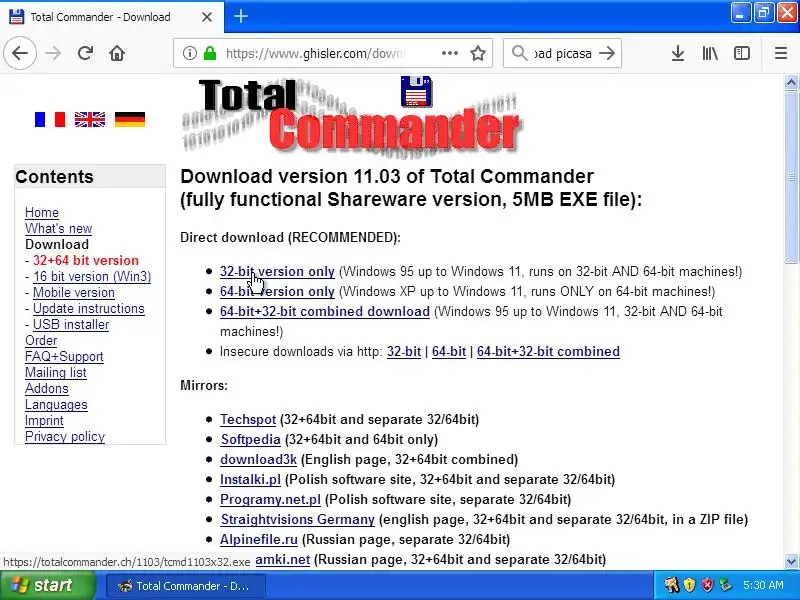Select Total Commander taskbar button
800x600 pixels.
186,586
